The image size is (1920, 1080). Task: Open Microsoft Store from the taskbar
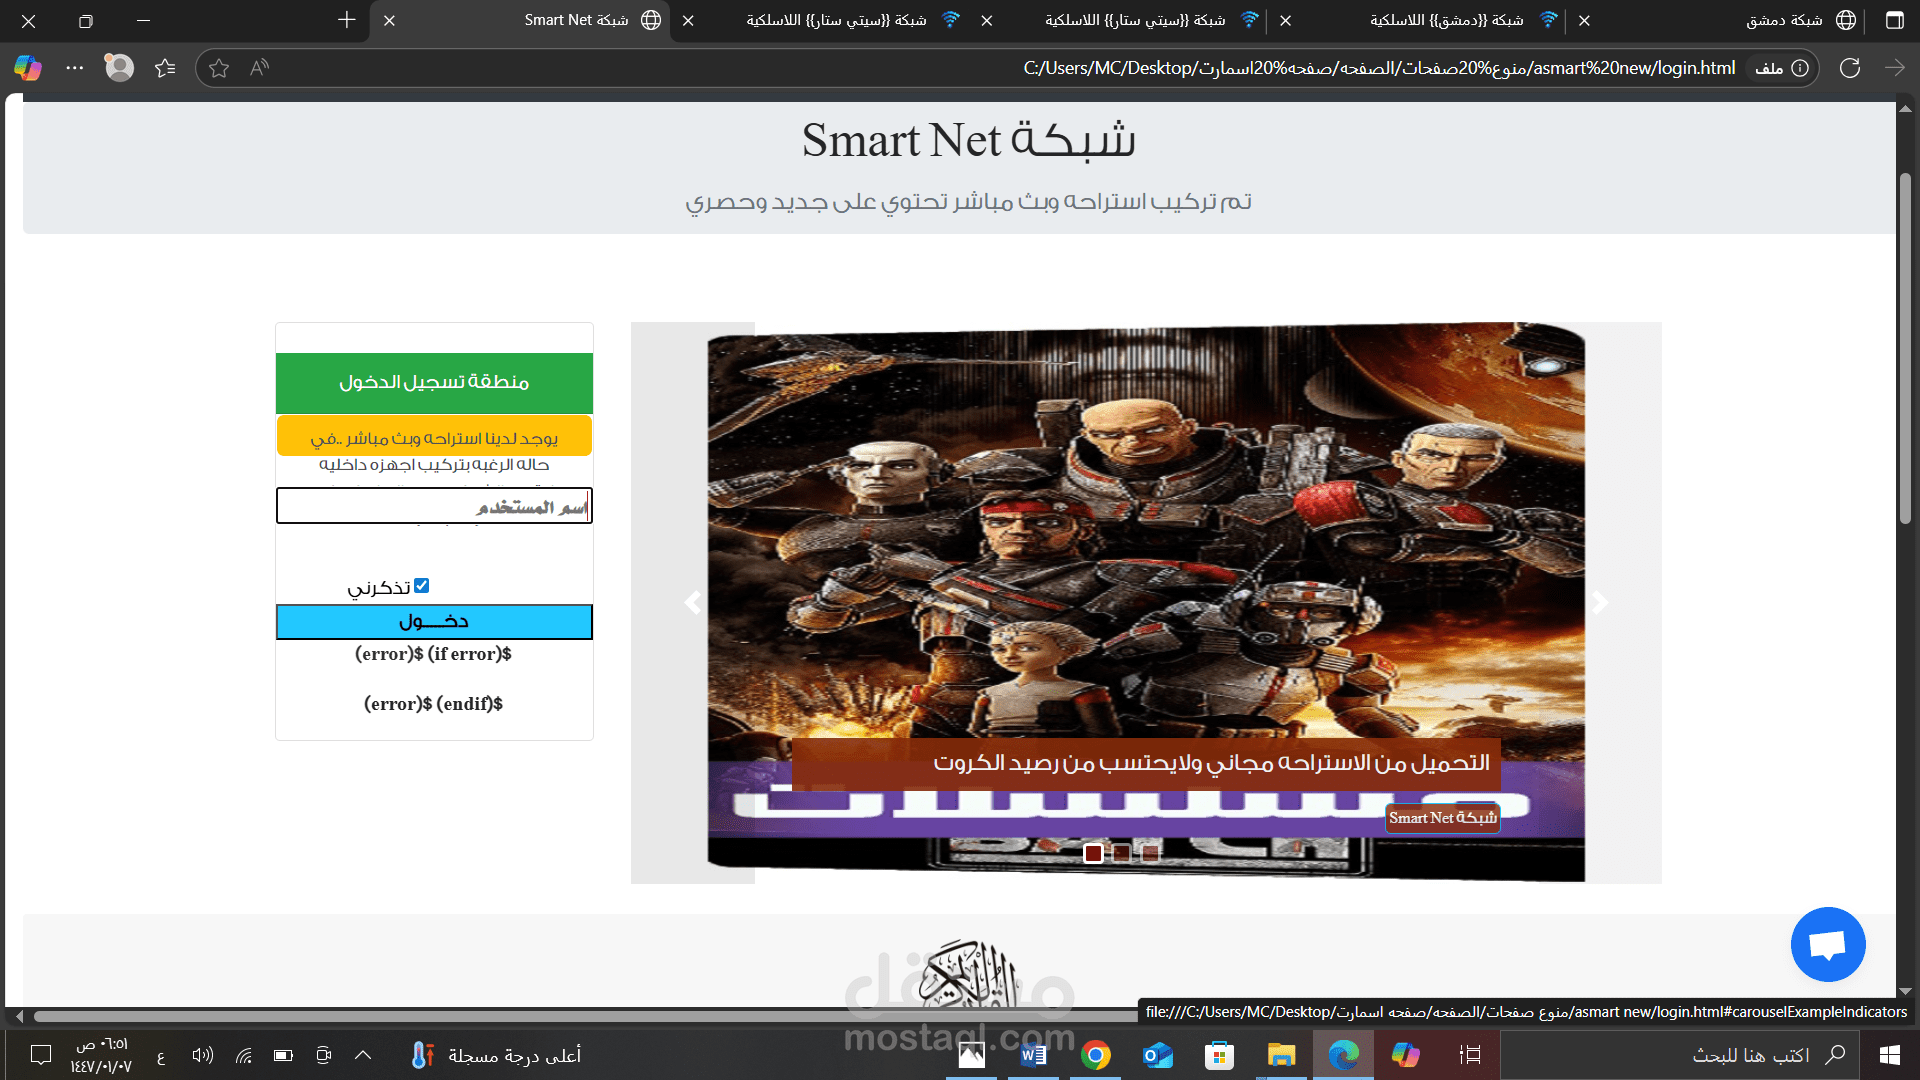(1220, 1055)
